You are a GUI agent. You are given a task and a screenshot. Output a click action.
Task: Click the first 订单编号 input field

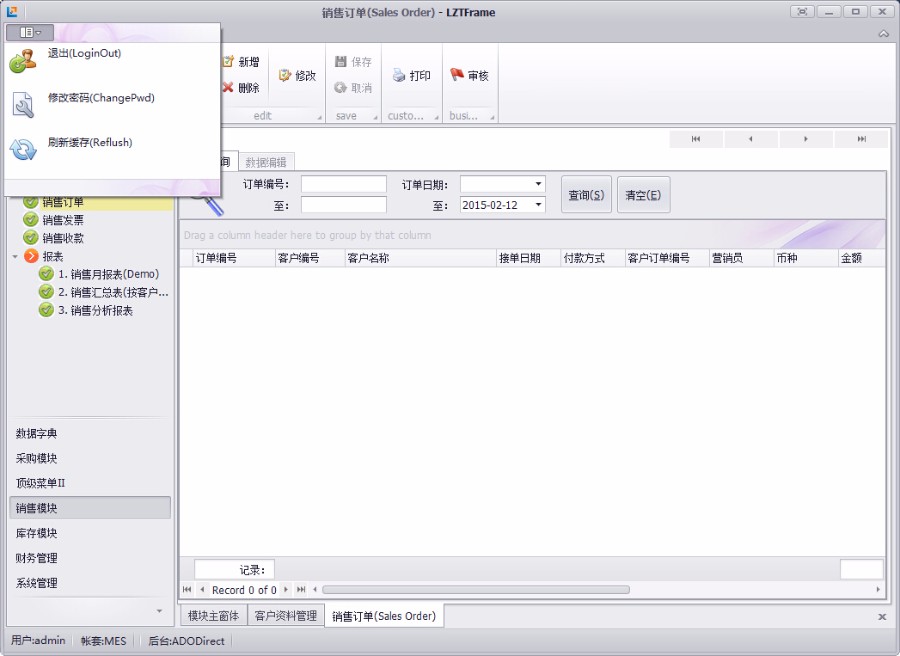(x=344, y=184)
